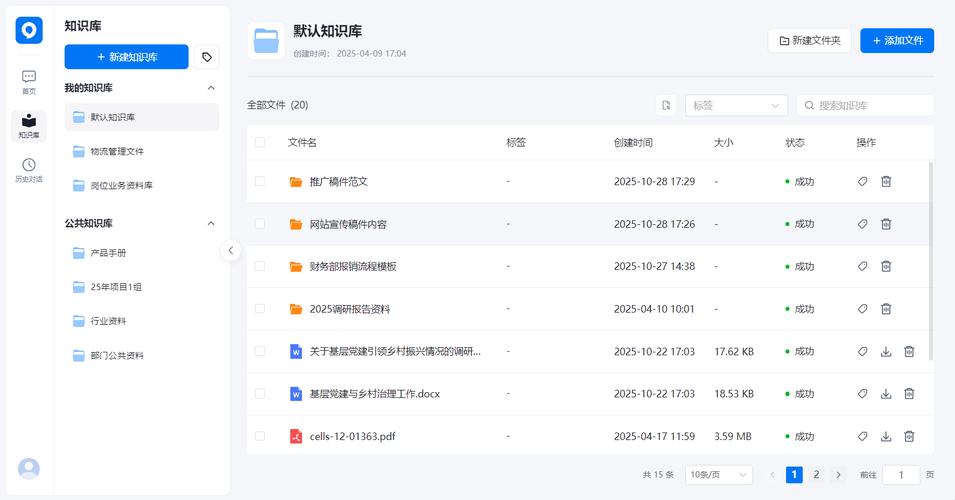Download cells-12-01363.pdf
This screenshot has height=500, width=955.
pyautogui.click(x=886, y=436)
